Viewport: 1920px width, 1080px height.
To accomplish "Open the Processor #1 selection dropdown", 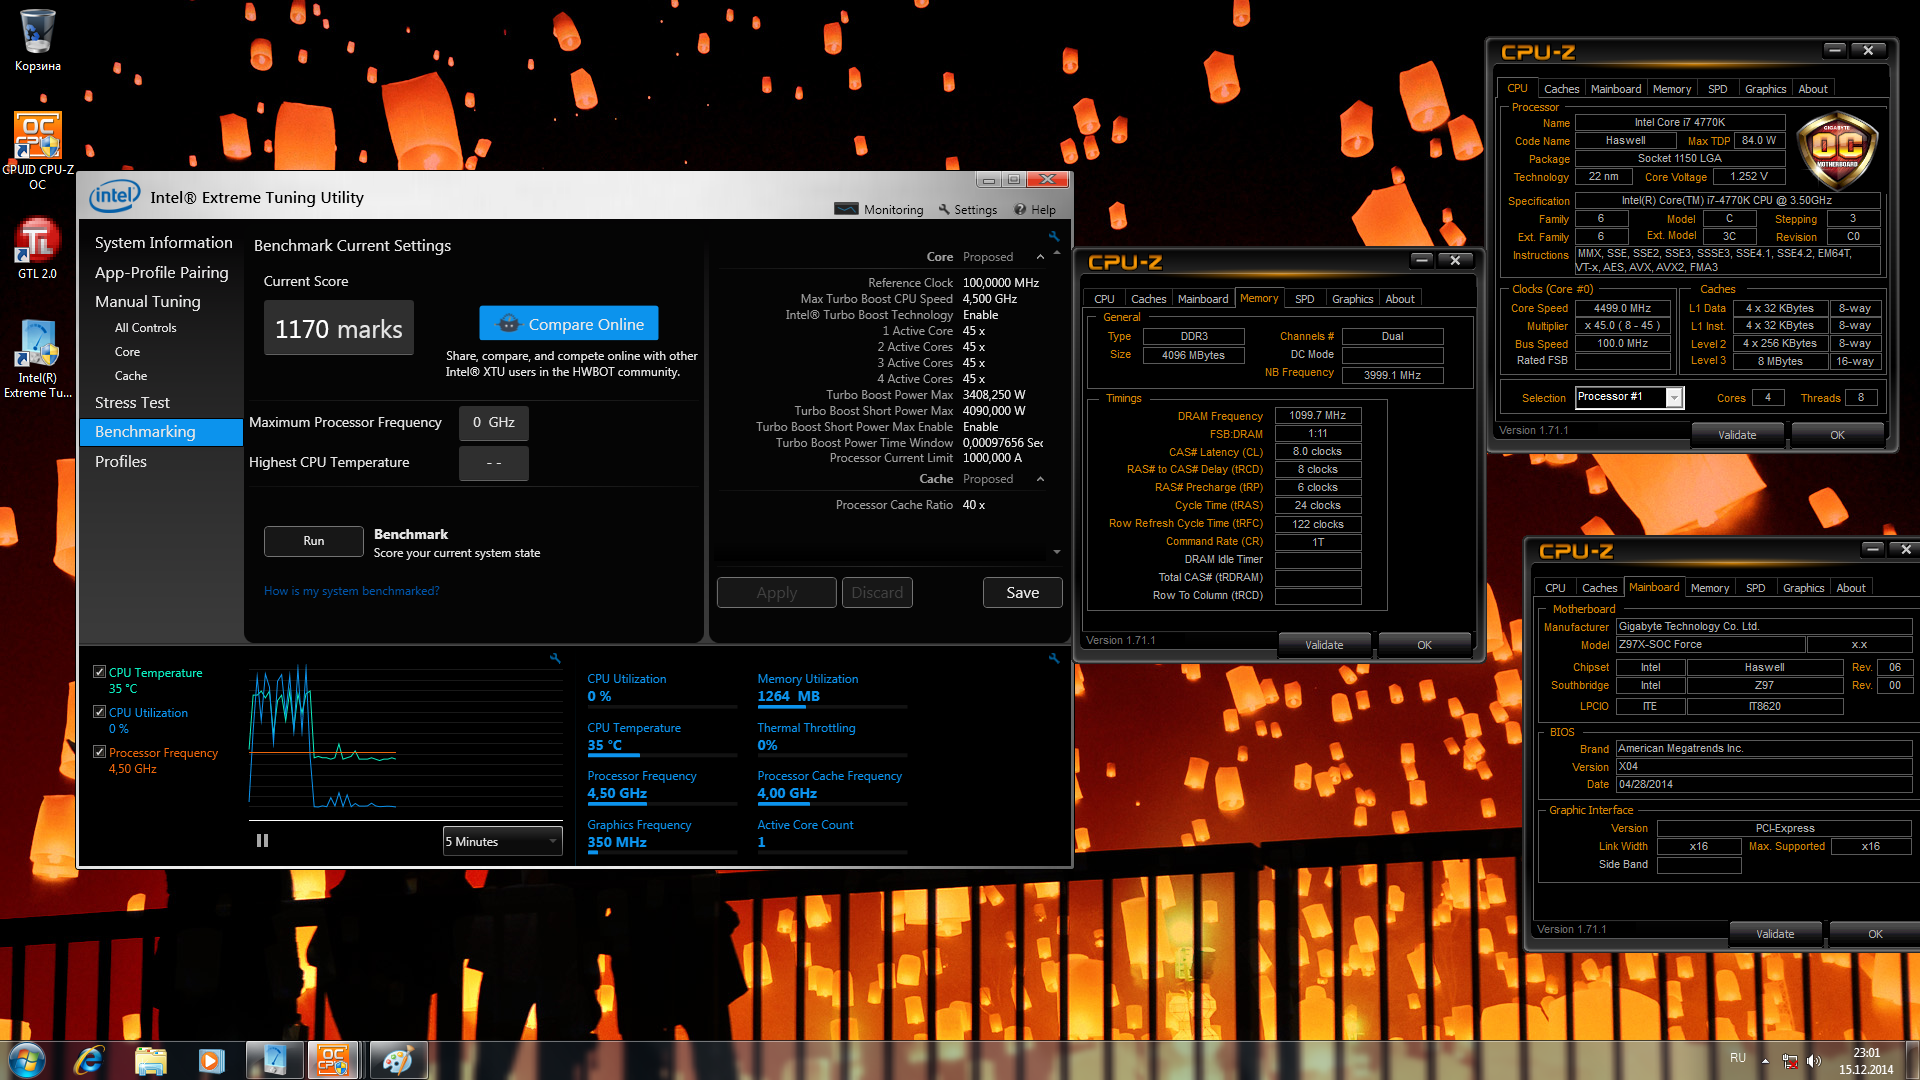I will coord(1630,397).
